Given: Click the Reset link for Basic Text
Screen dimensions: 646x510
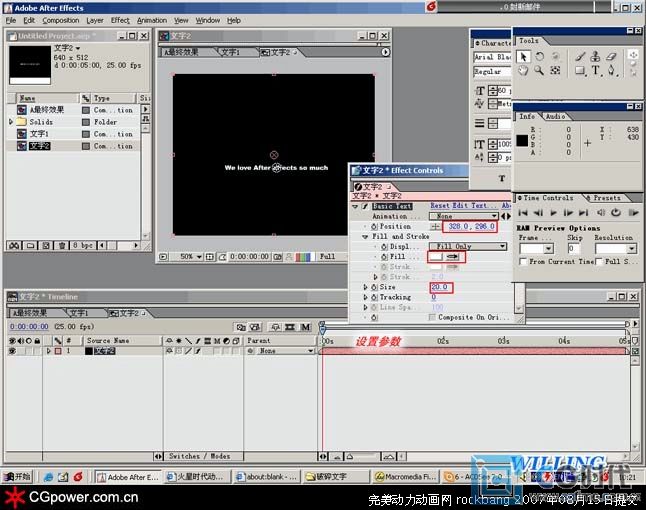Looking at the screenshot, I should point(440,206).
